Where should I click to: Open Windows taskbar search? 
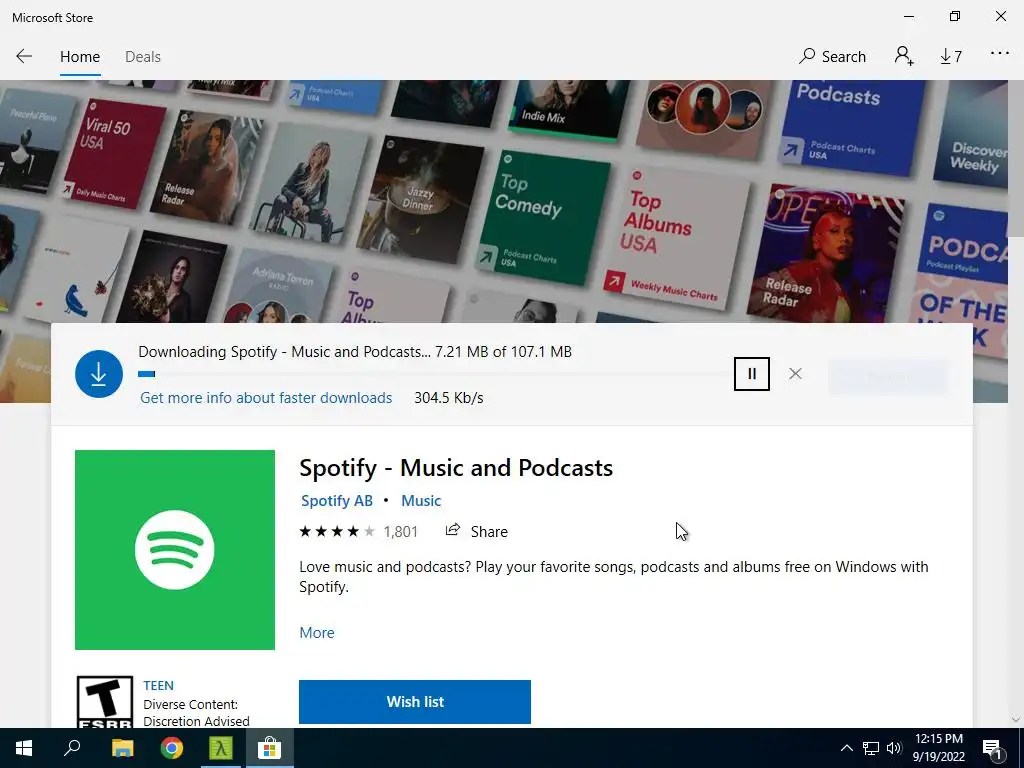[72, 748]
